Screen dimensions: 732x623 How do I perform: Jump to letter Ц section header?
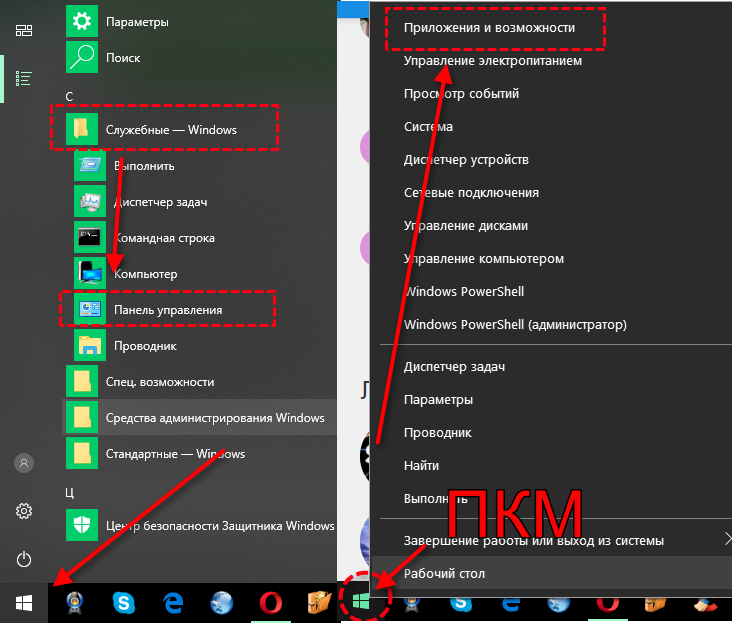70,492
